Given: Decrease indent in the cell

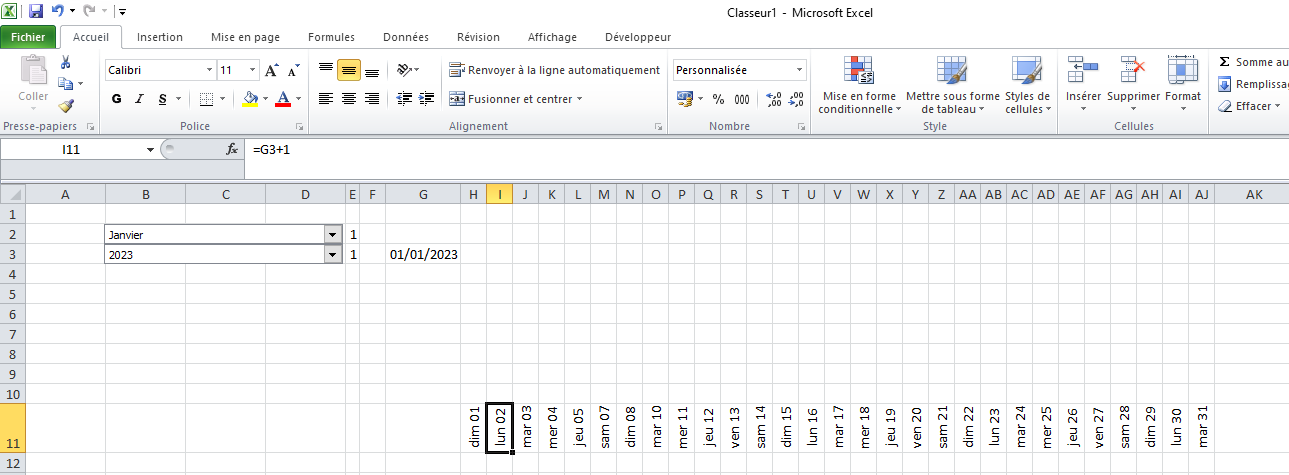Looking at the screenshot, I should point(405,98).
